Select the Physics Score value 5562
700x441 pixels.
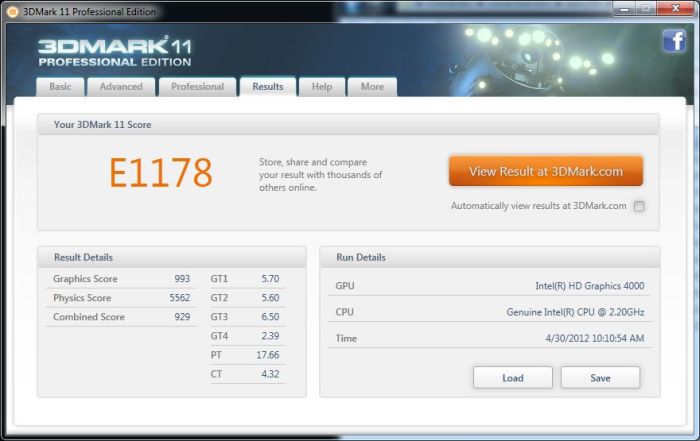pyautogui.click(x=179, y=298)
